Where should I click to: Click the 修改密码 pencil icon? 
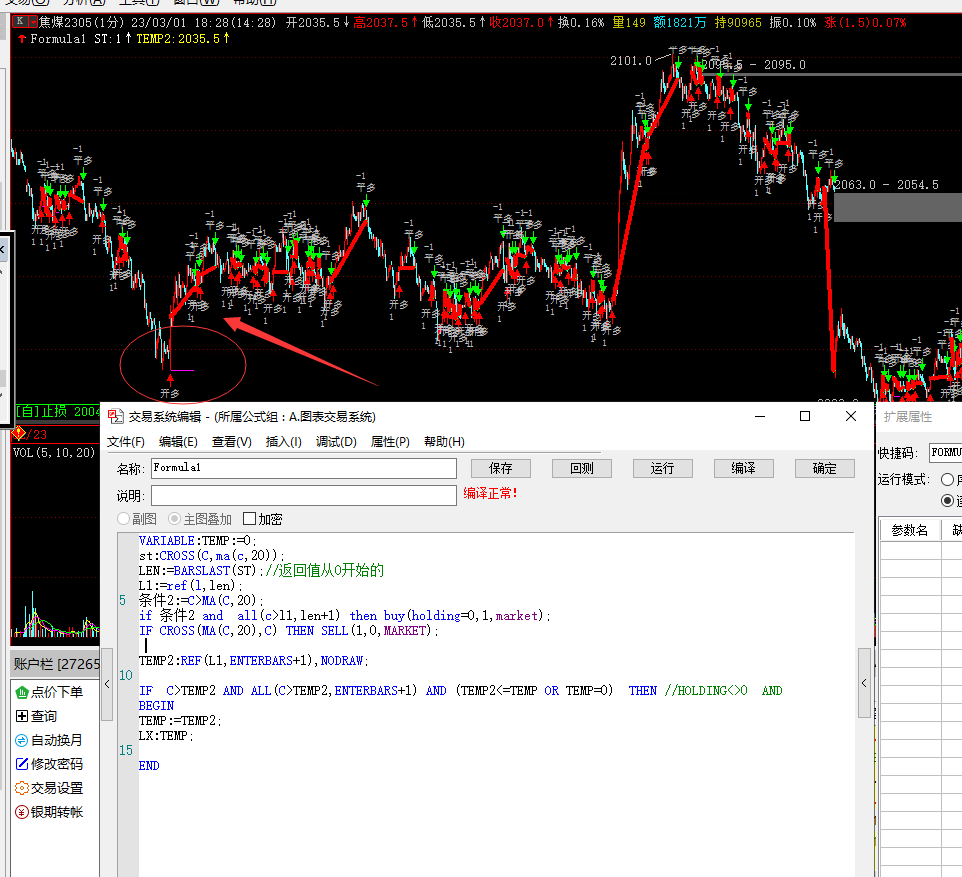[x=21, y=764]
